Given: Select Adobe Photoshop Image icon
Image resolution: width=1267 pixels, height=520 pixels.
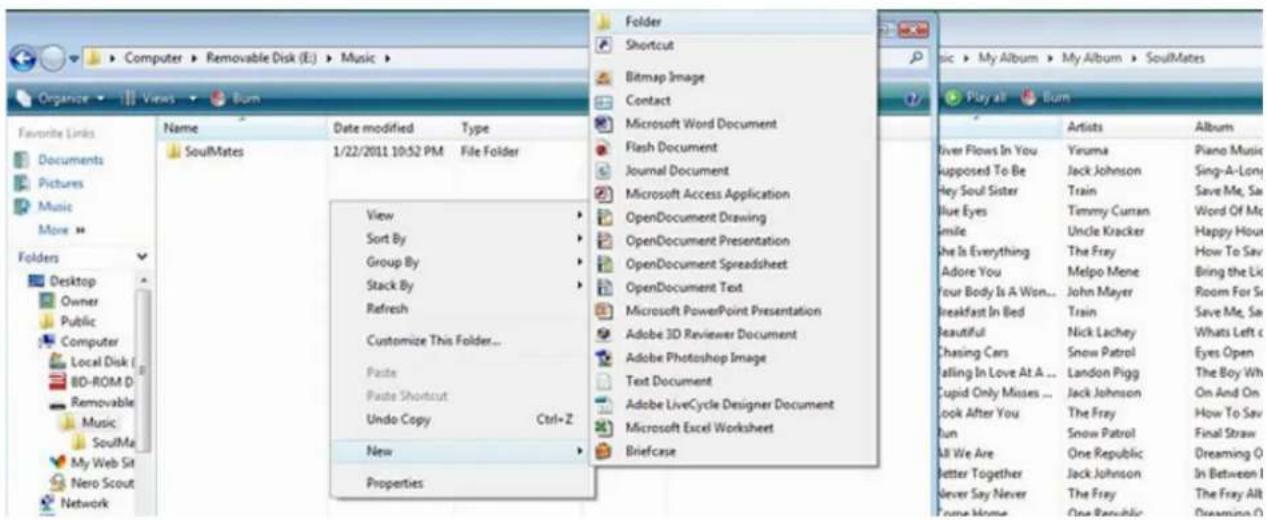Looking at the screenshot, I should 603,358.
